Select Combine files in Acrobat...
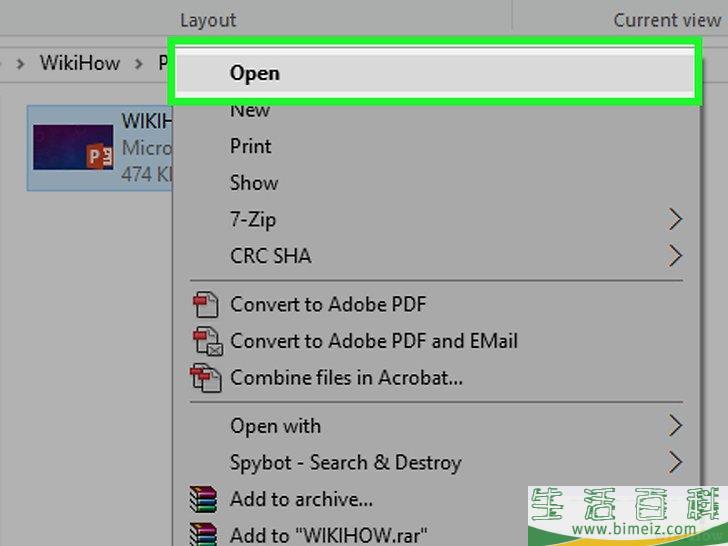The height and width of the screenshot is (546, 728). pyautogui.click(x=346, y=378)
